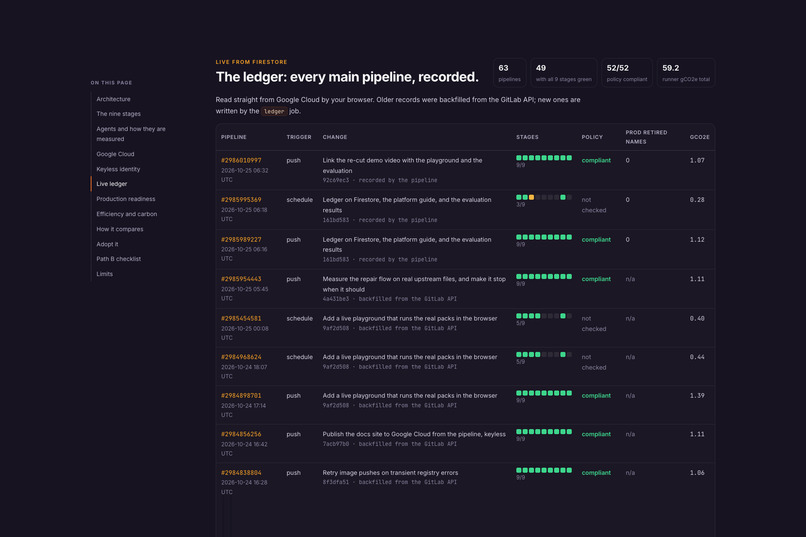Jump to The nine stages section
Viewport: 806px width, 537px height.
[x=118, y=114]
